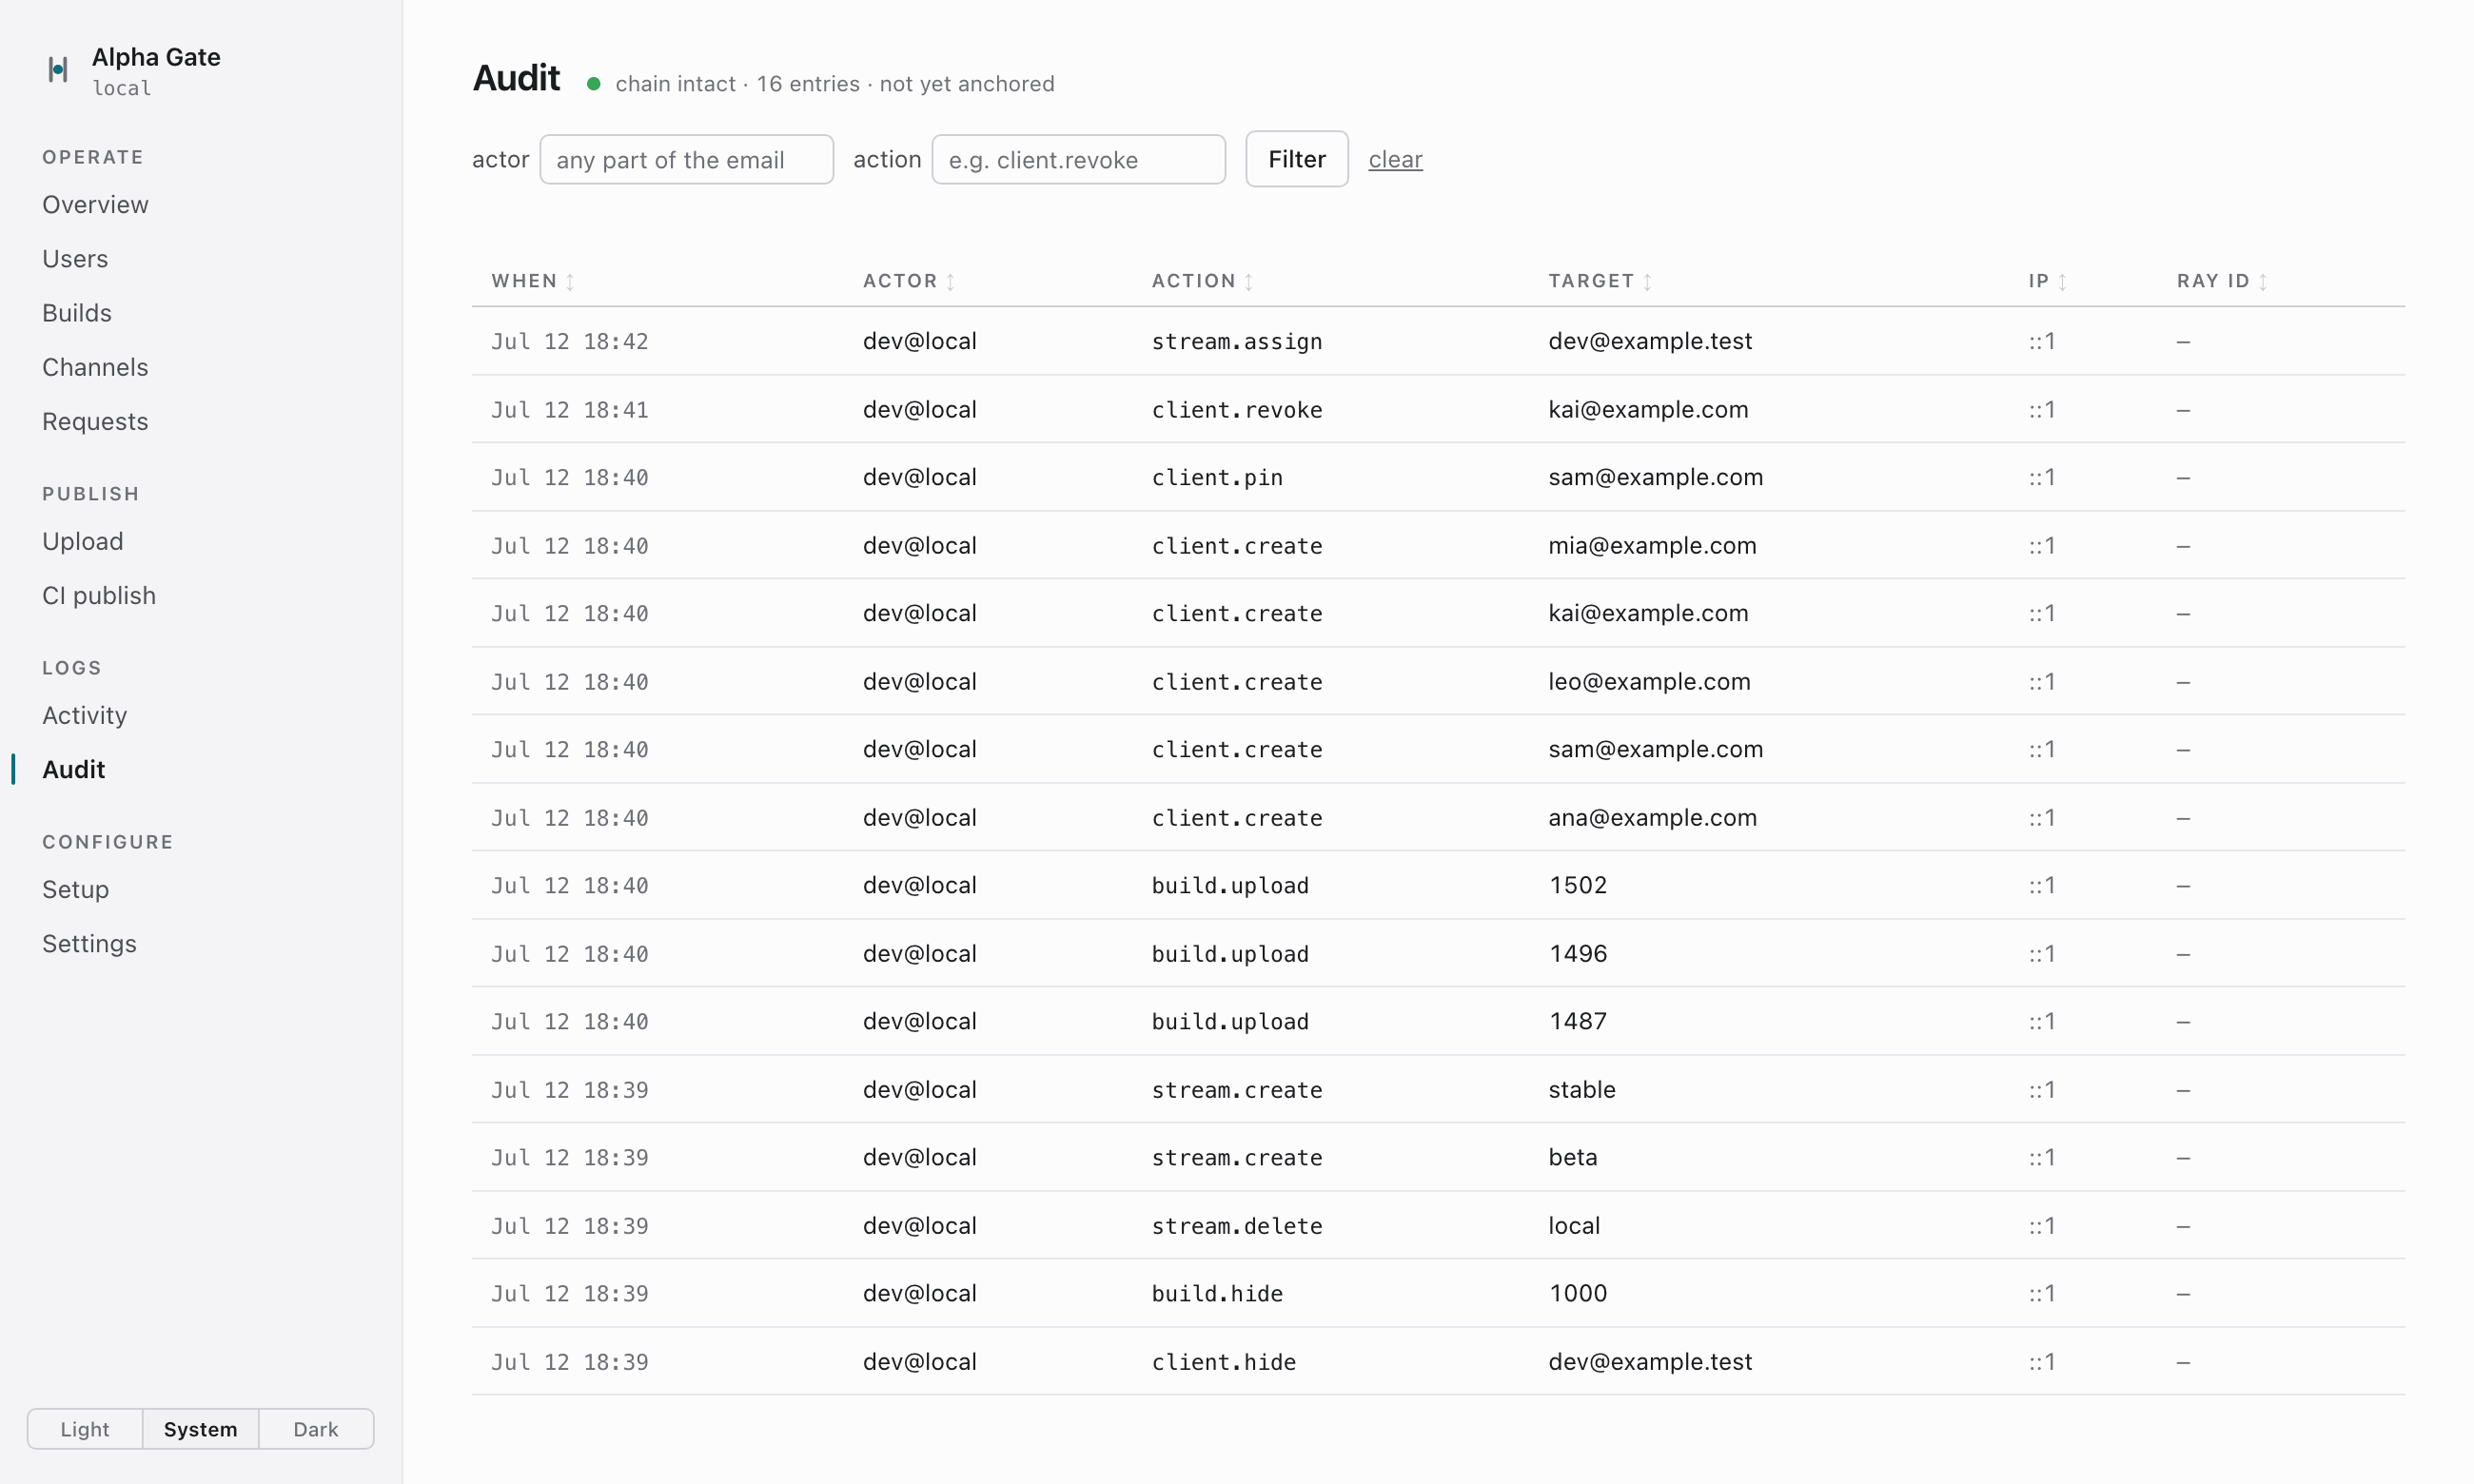Click target mia@example.com
The width and height of the screenshot is (2474, 1484).
click(1652, 545)
